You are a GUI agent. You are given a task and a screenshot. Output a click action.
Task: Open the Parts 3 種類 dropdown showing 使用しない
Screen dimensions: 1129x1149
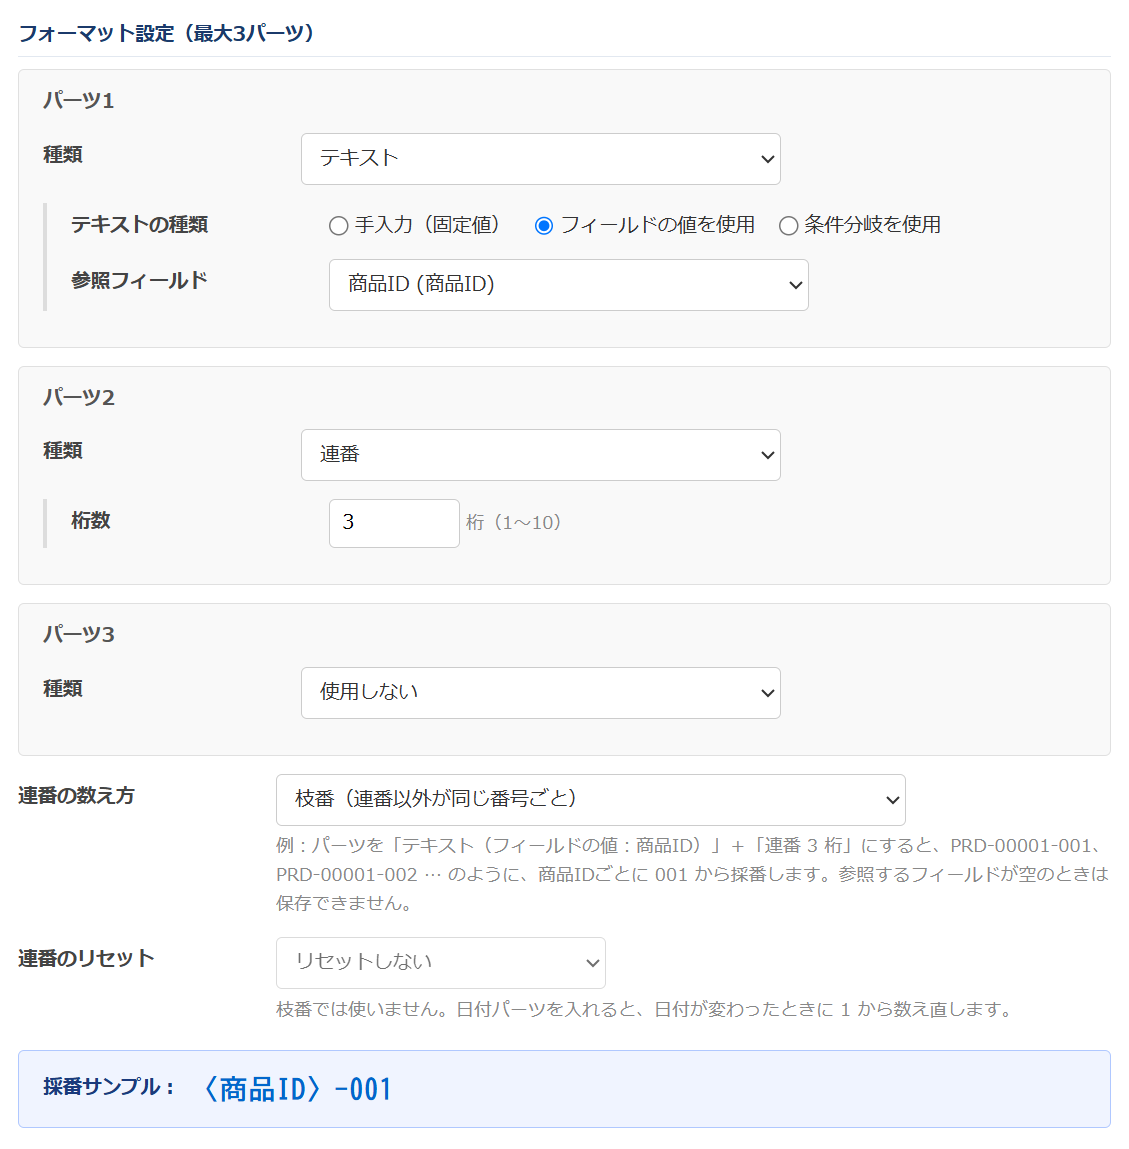(541, 692)
